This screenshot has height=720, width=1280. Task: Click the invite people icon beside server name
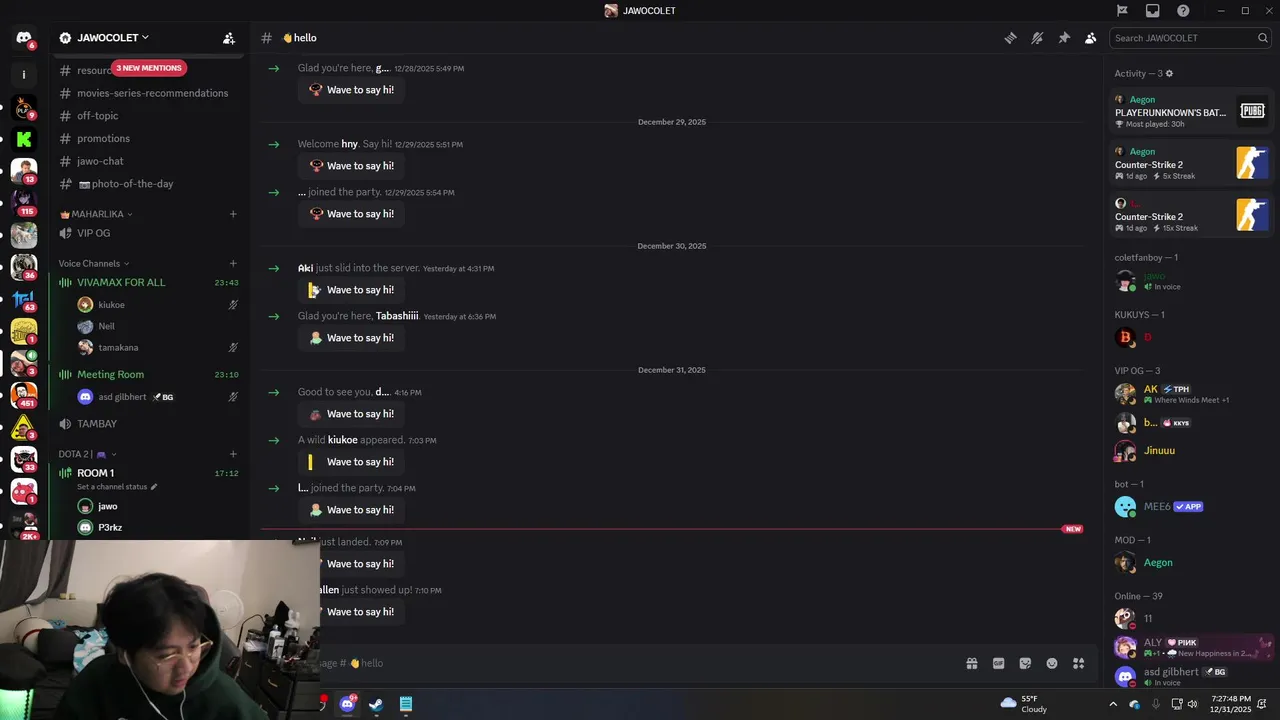(229, 38)
